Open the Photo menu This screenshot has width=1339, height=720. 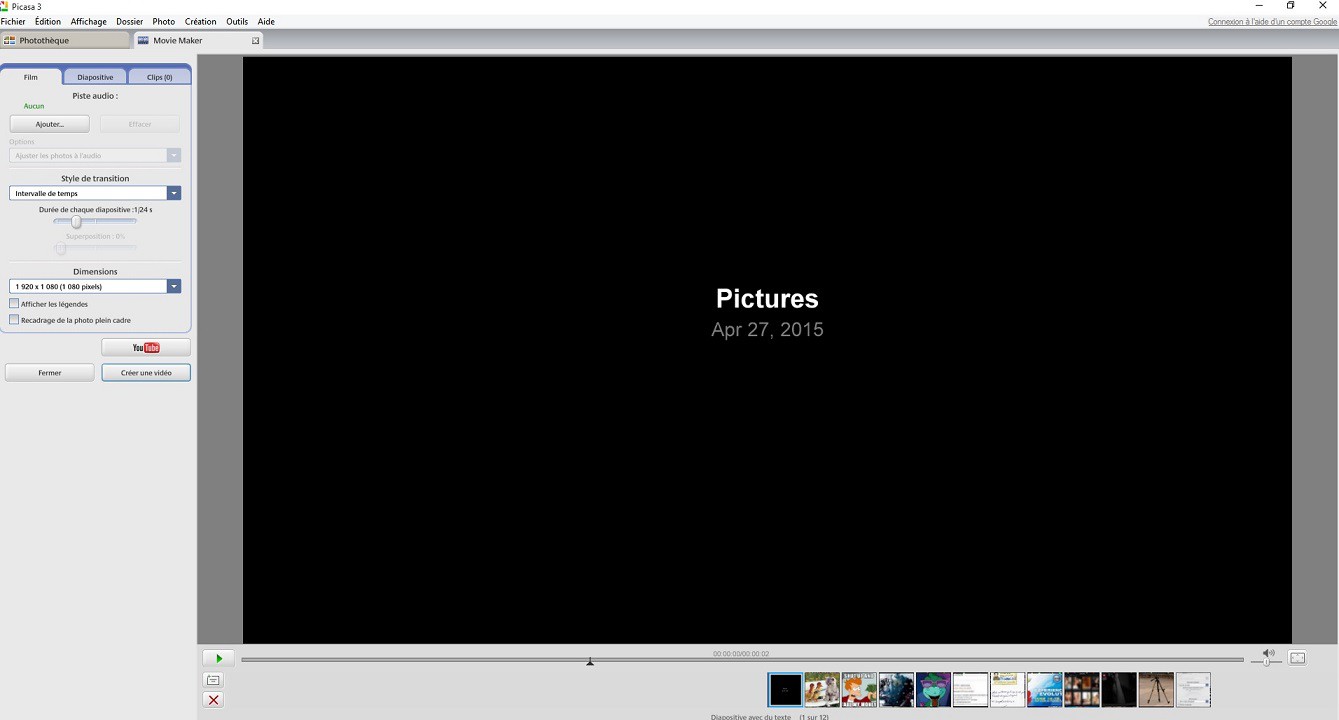163,21
